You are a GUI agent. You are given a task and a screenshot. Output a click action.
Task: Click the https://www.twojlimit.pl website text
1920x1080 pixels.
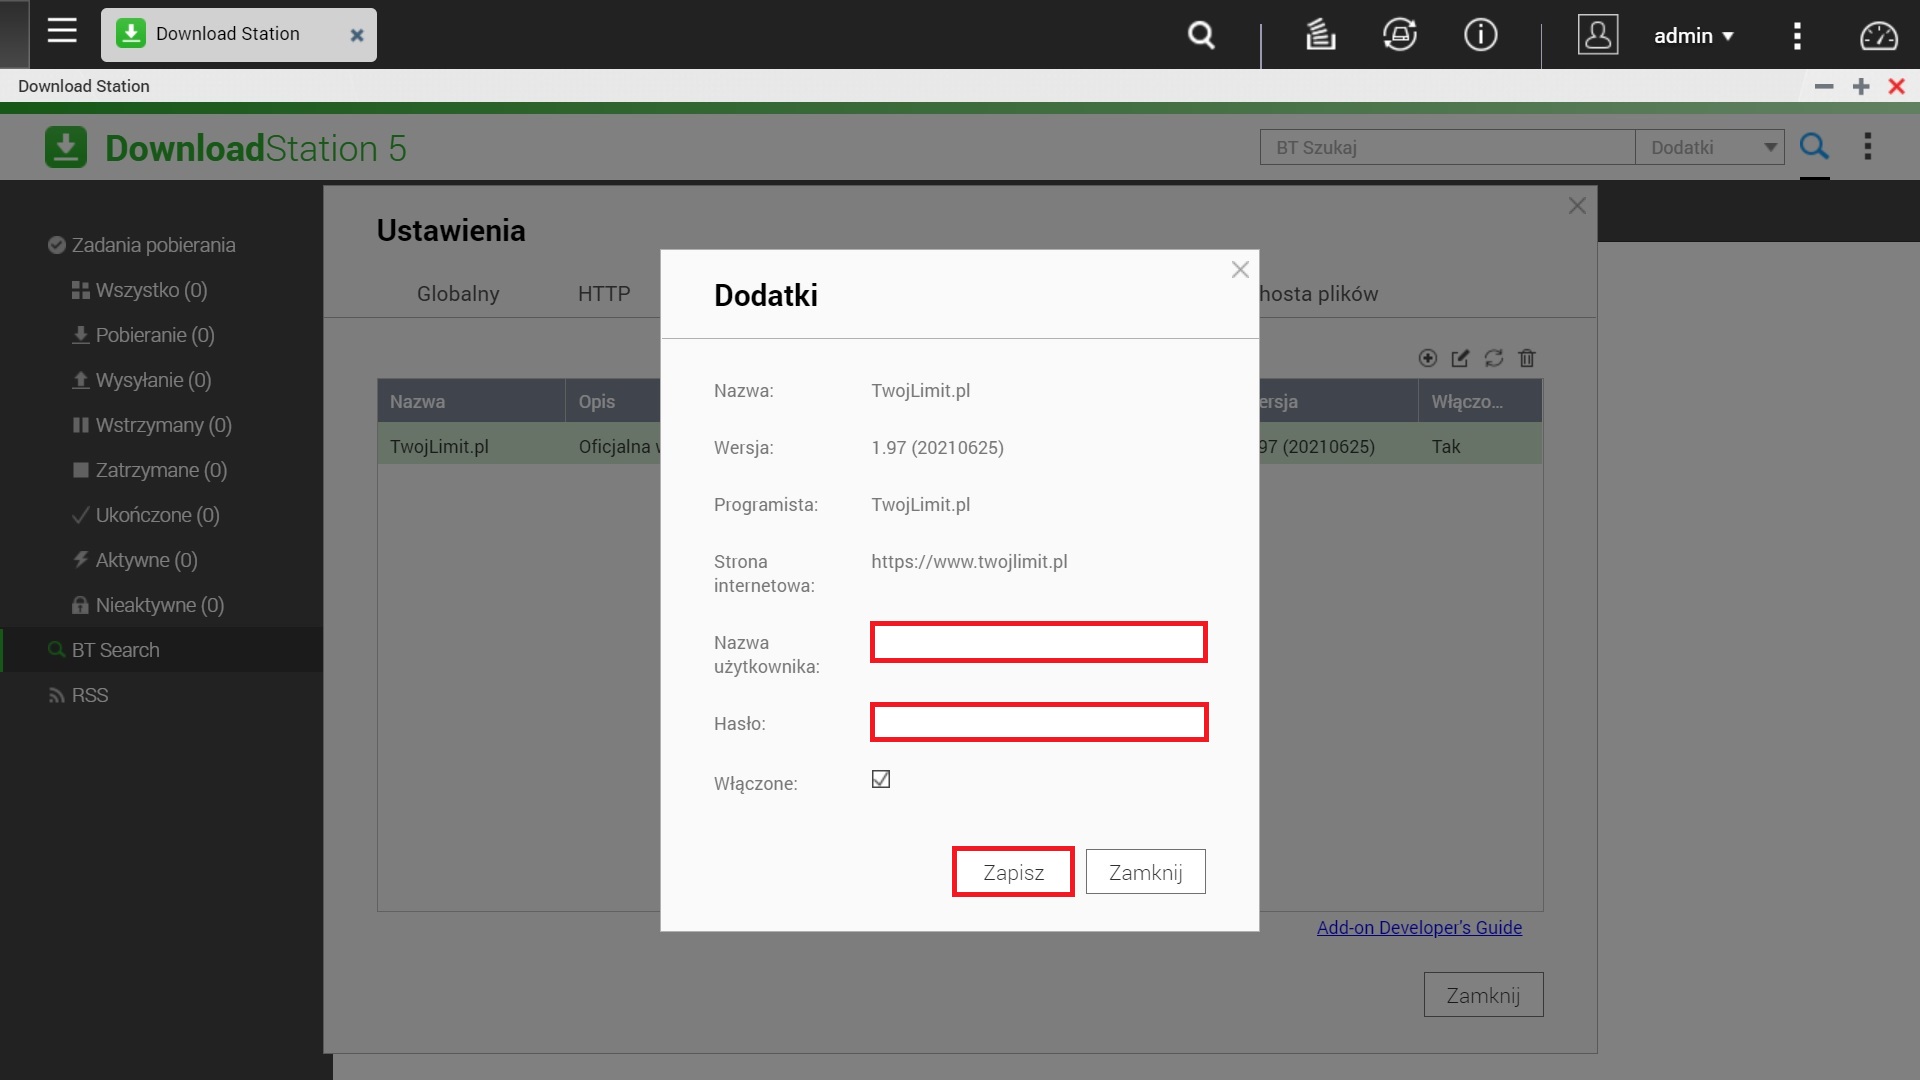click(x=969, y=561)
